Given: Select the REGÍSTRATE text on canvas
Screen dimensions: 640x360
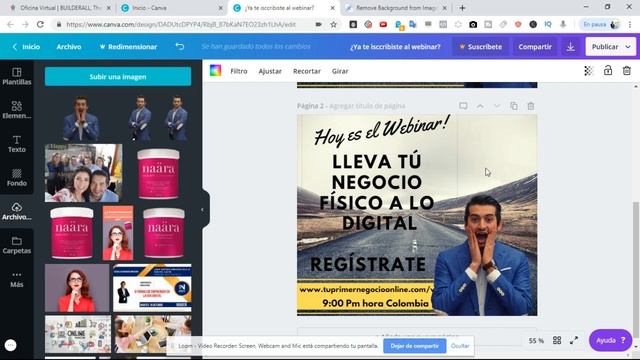Looking at the screenshot, I should 368,264.
